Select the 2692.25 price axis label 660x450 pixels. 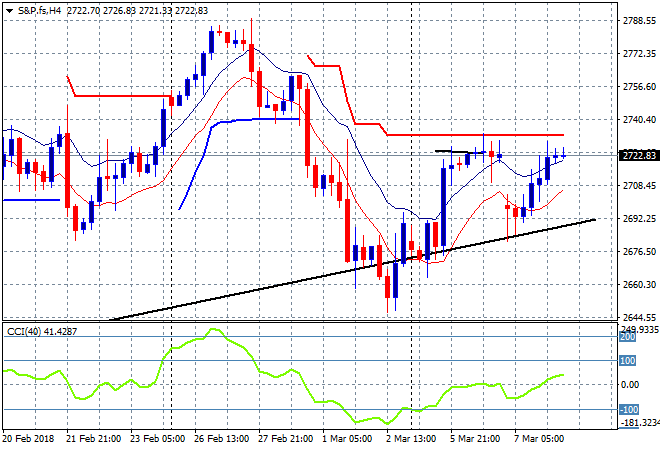point(639,219)
